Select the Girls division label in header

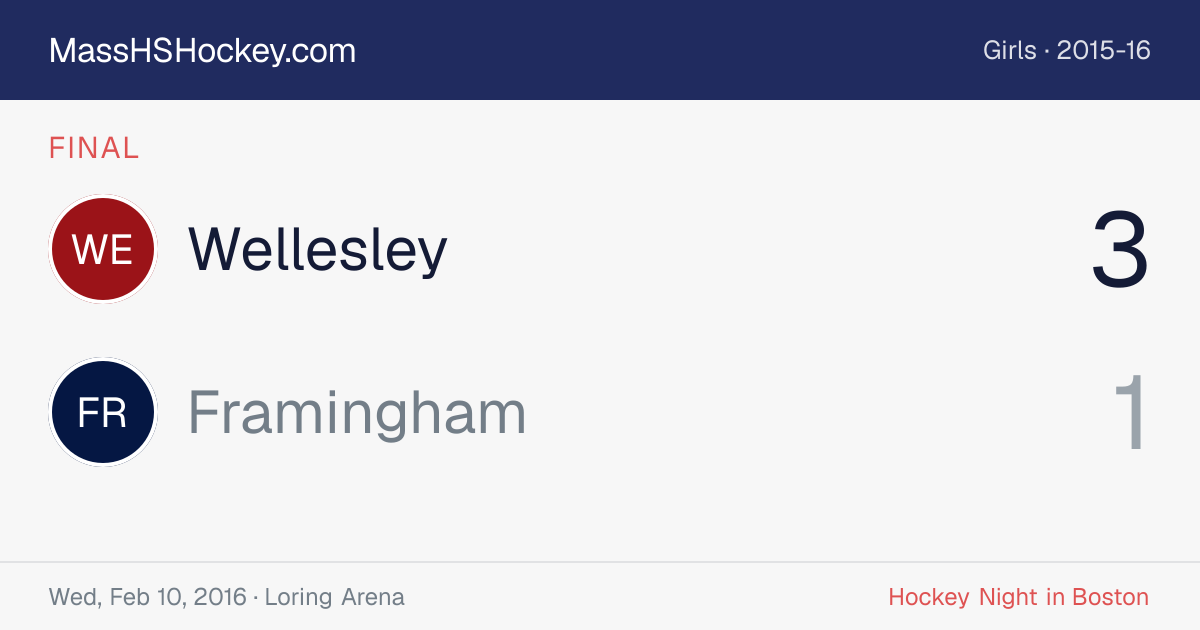click(x=1010, y=51)
